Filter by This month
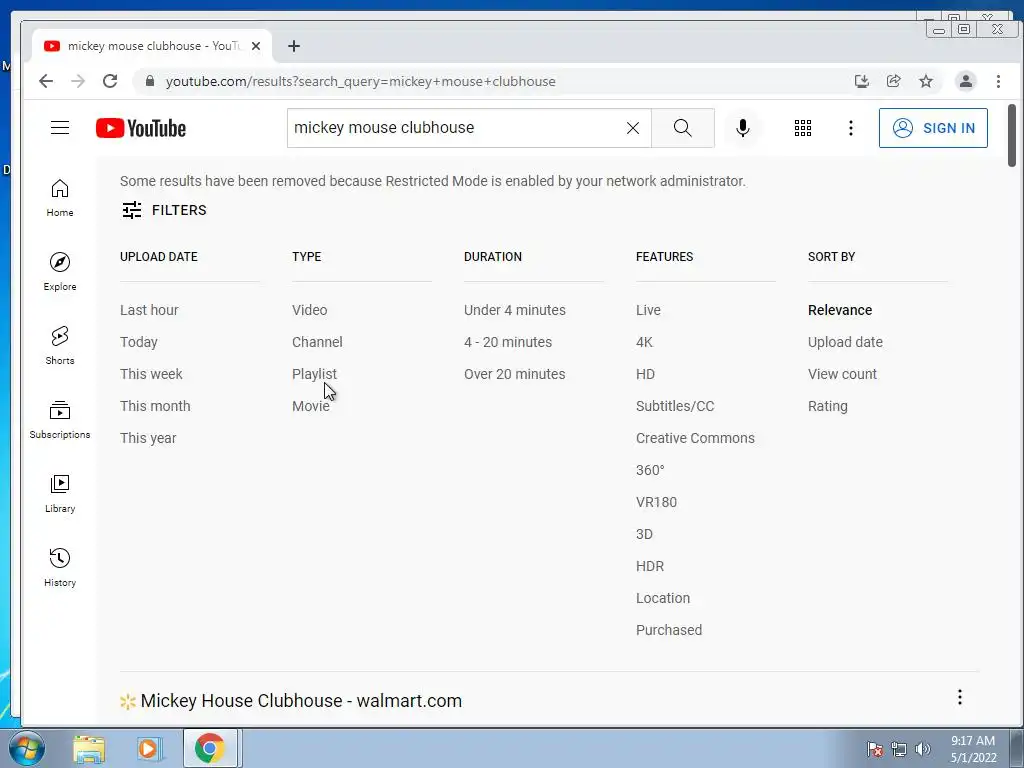 155,406
